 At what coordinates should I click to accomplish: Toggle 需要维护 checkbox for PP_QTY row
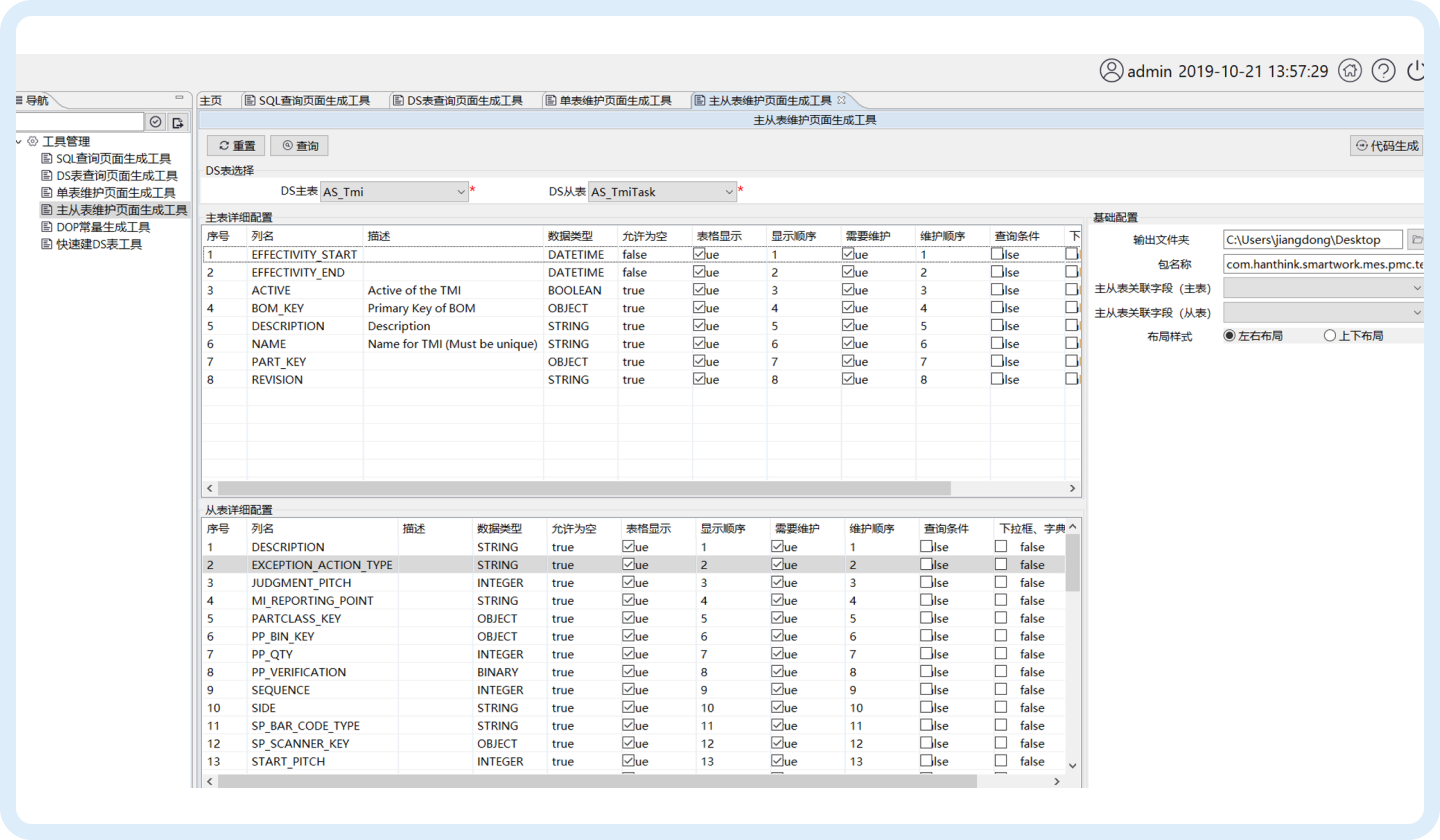click(777, 654)
